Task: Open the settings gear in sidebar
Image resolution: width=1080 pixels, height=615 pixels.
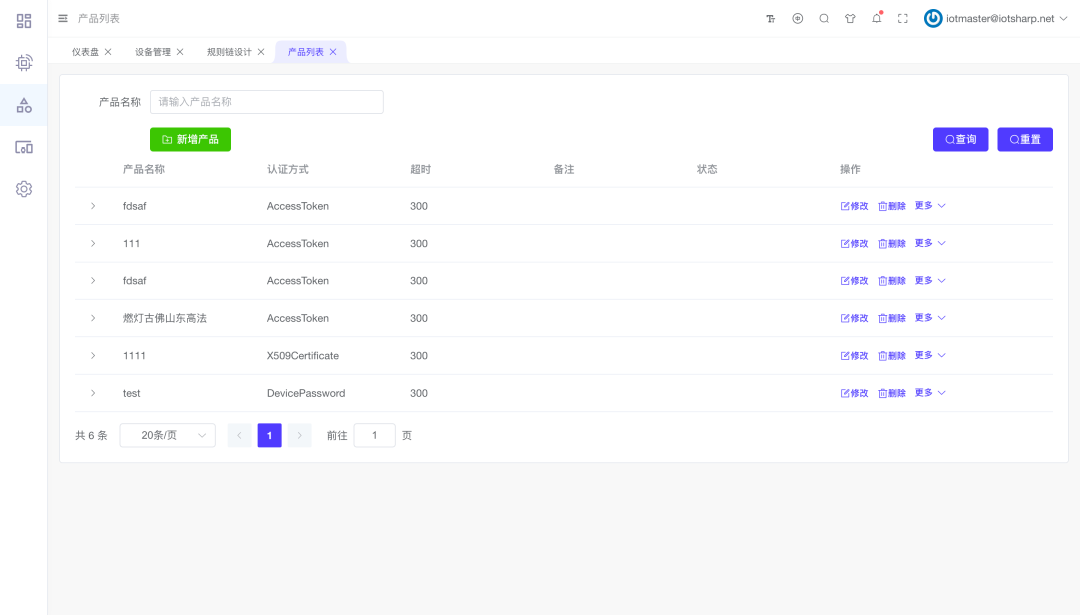Action: [x=24, y=189]
